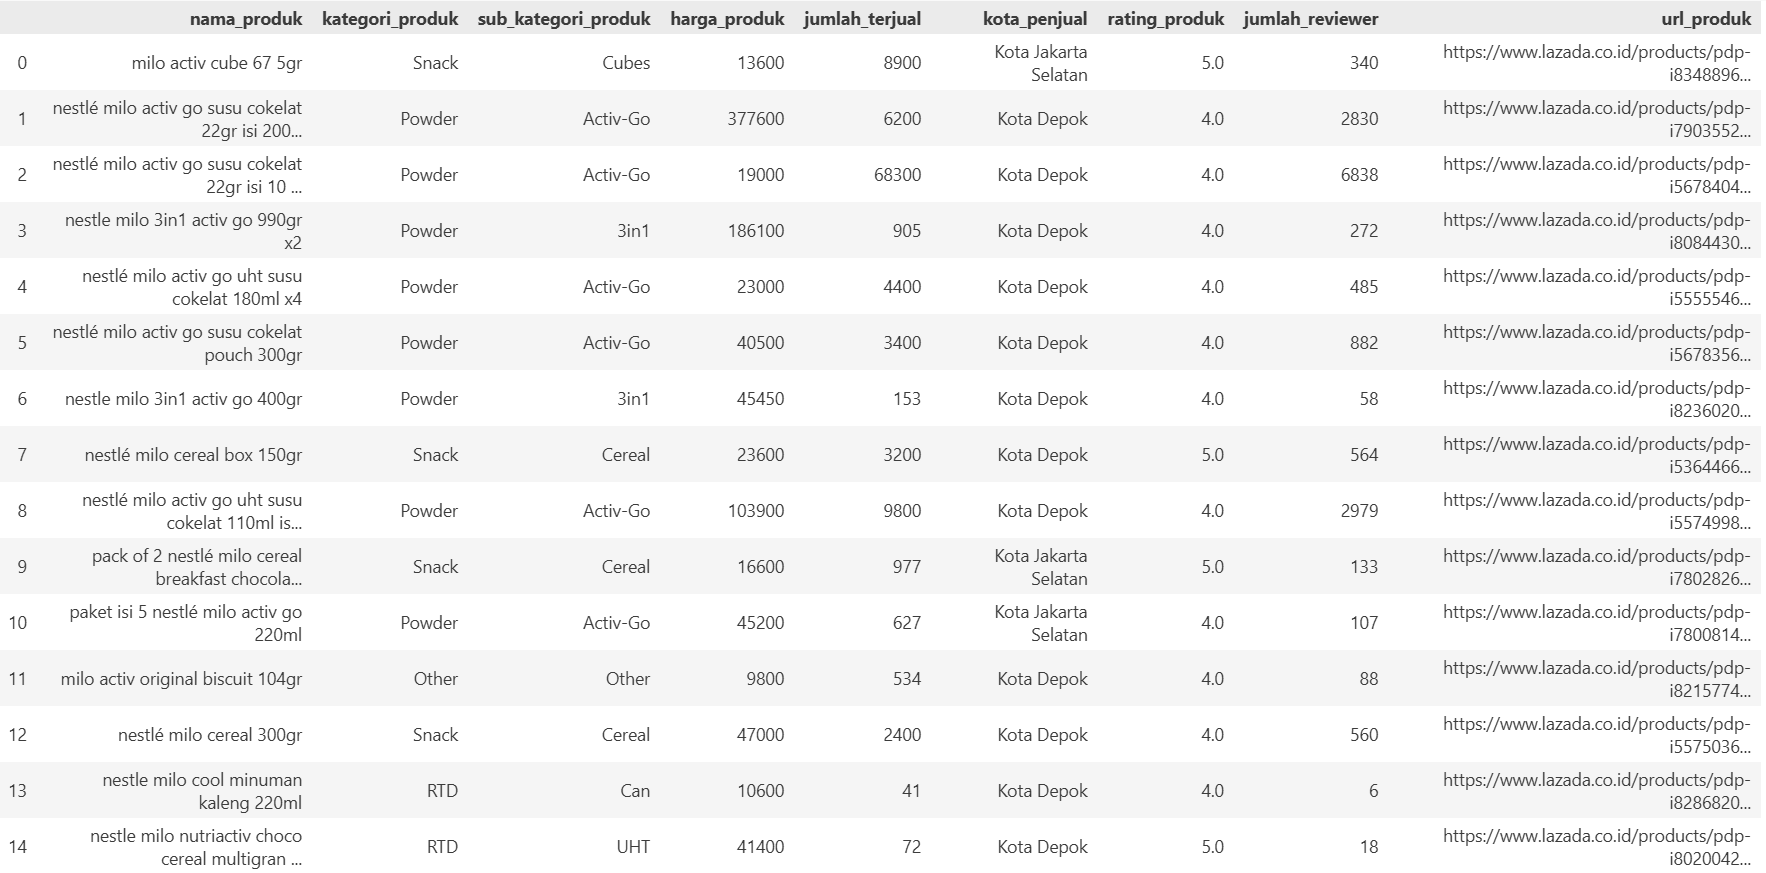
Task: Select the Cubes sub-category cell
Action: [x=626, y=63]
